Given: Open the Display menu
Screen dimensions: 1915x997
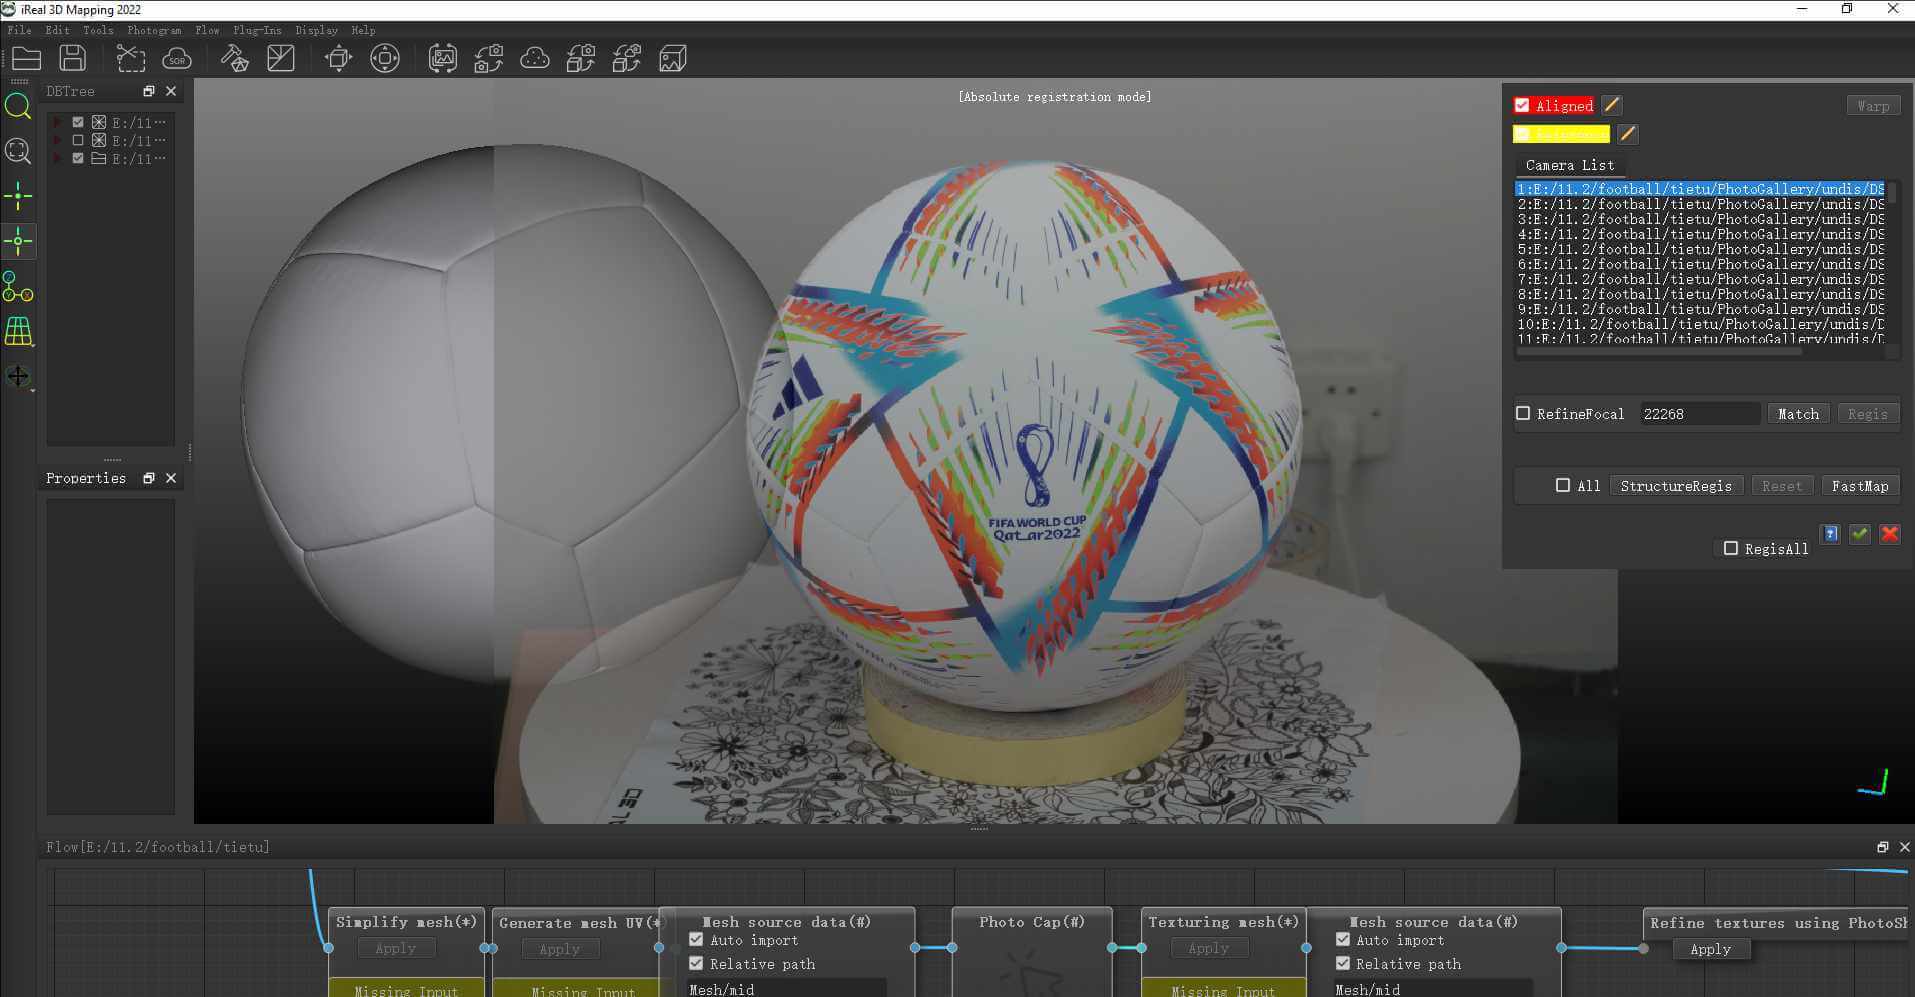Looking at the screenshot, I should [316, 30].
